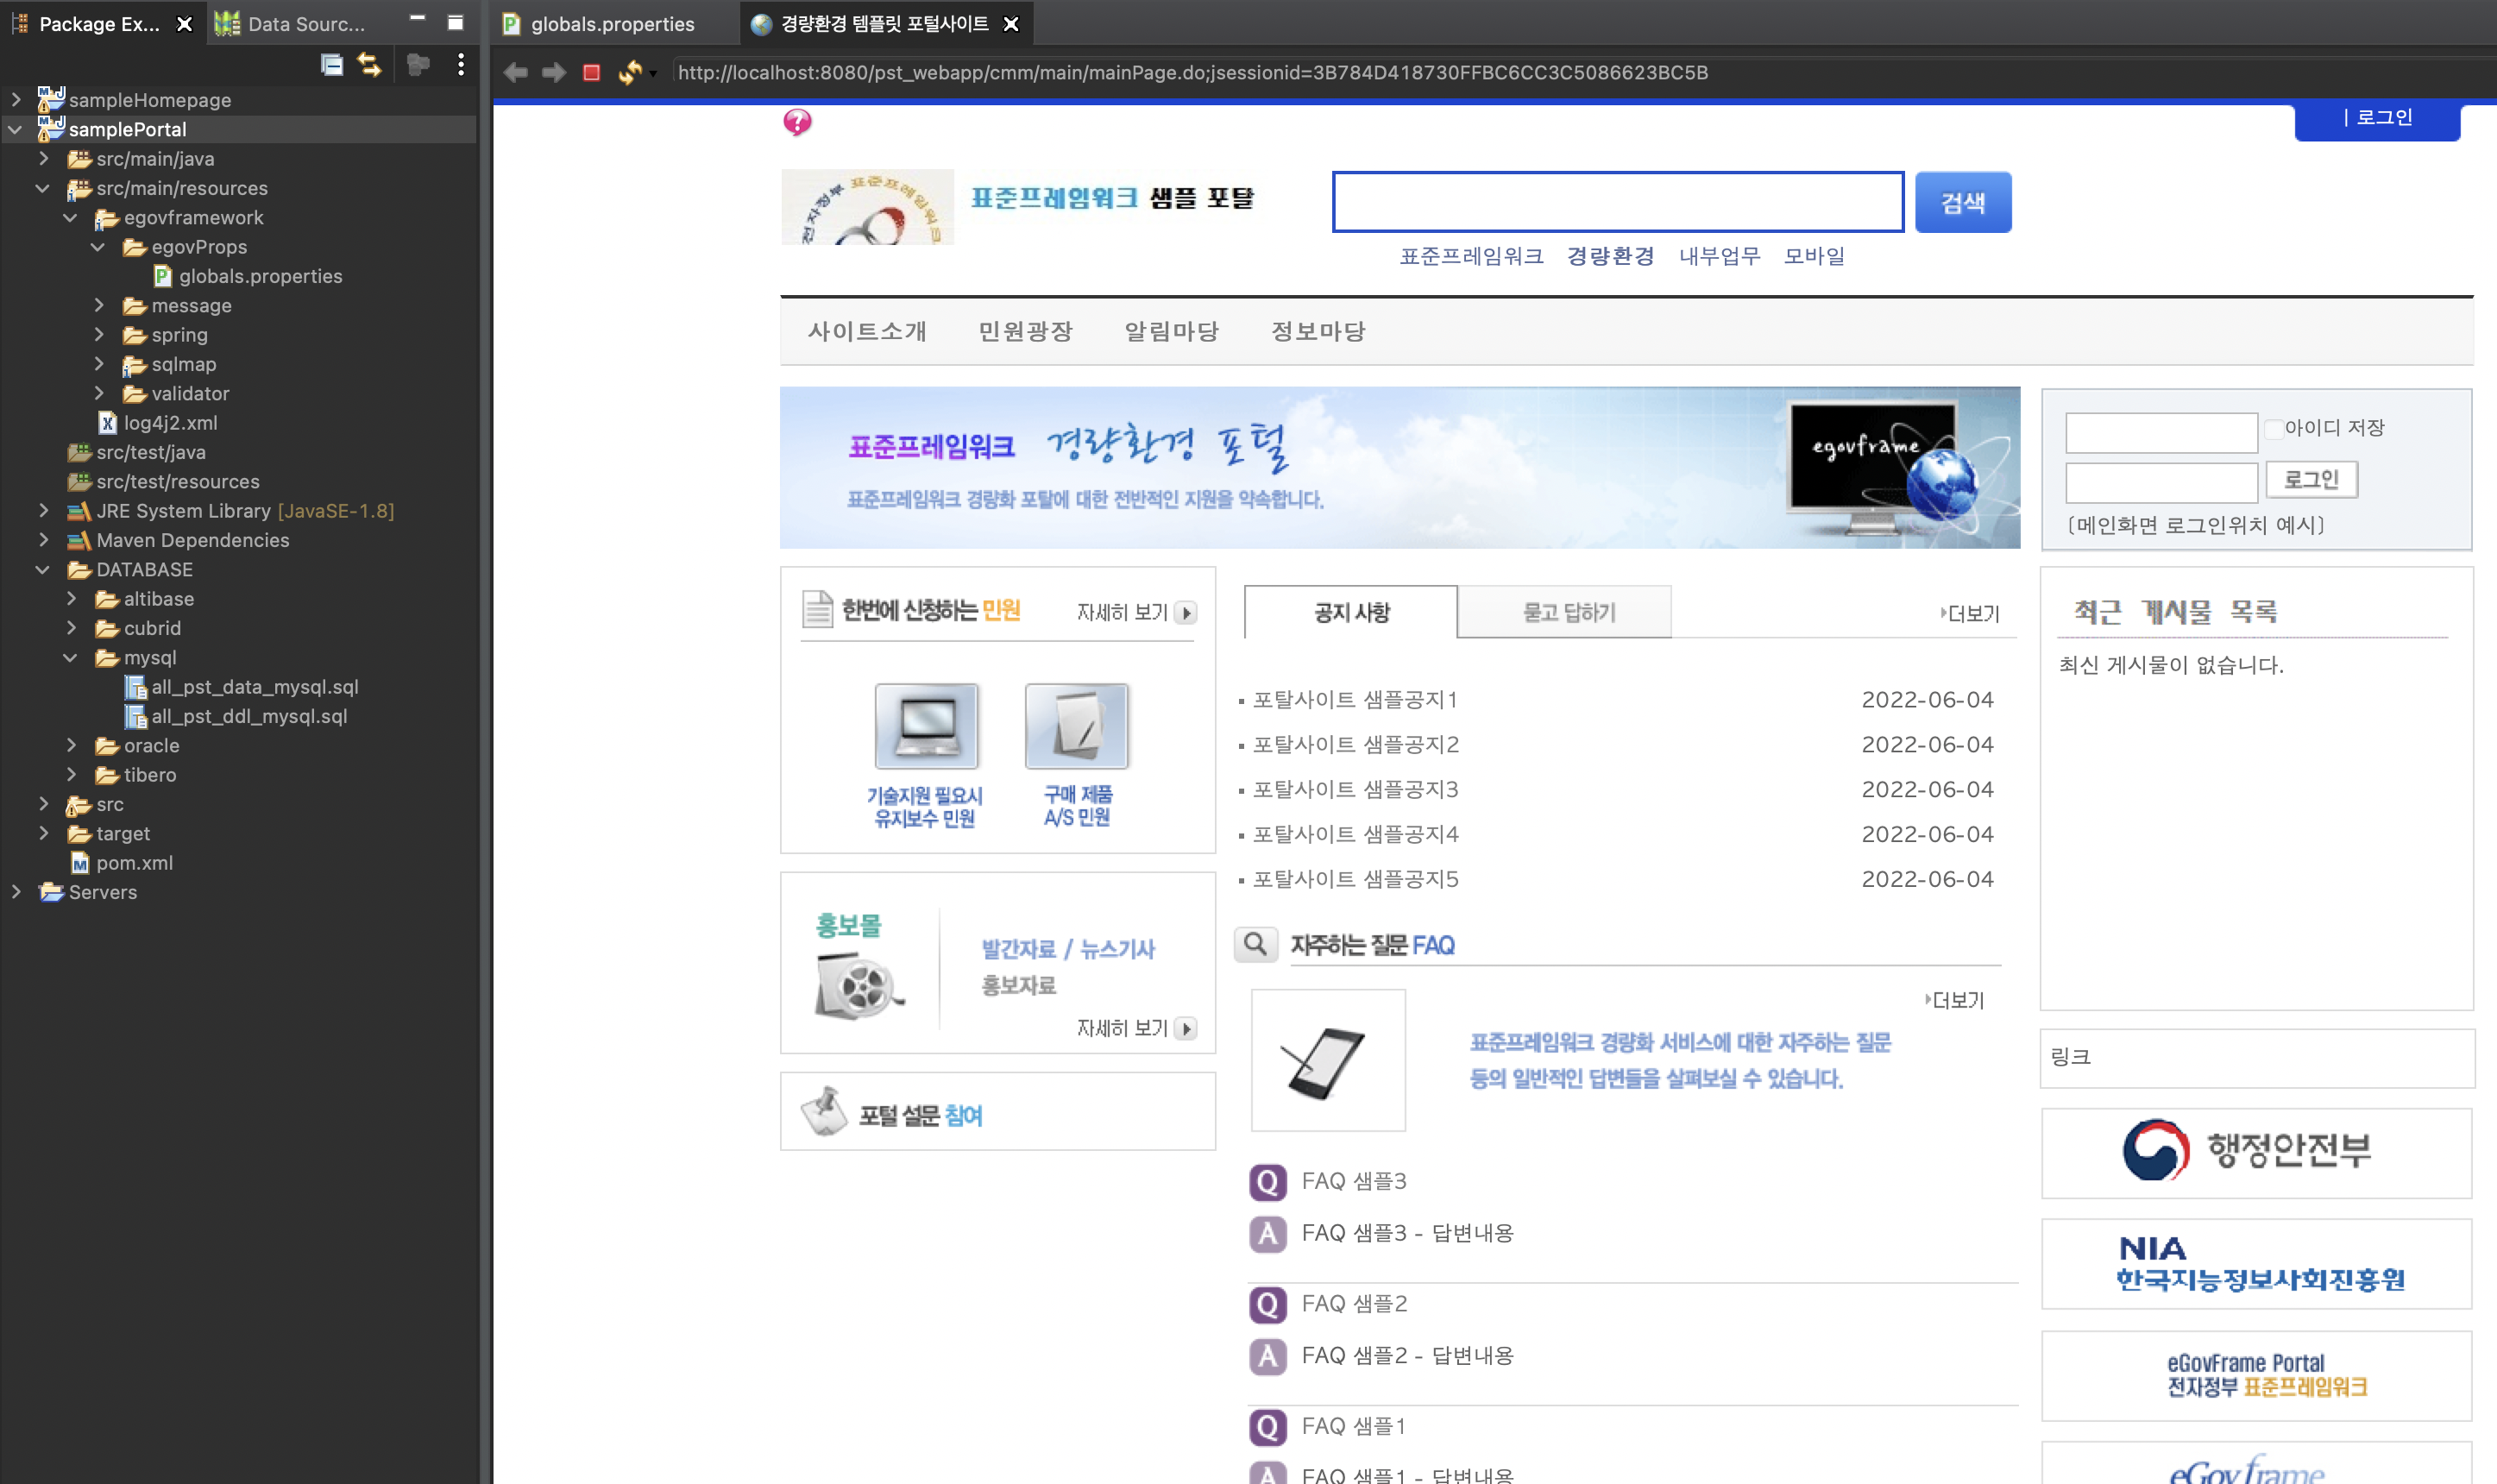
Task: Stop page loading with red button
Action: point(592,73)
